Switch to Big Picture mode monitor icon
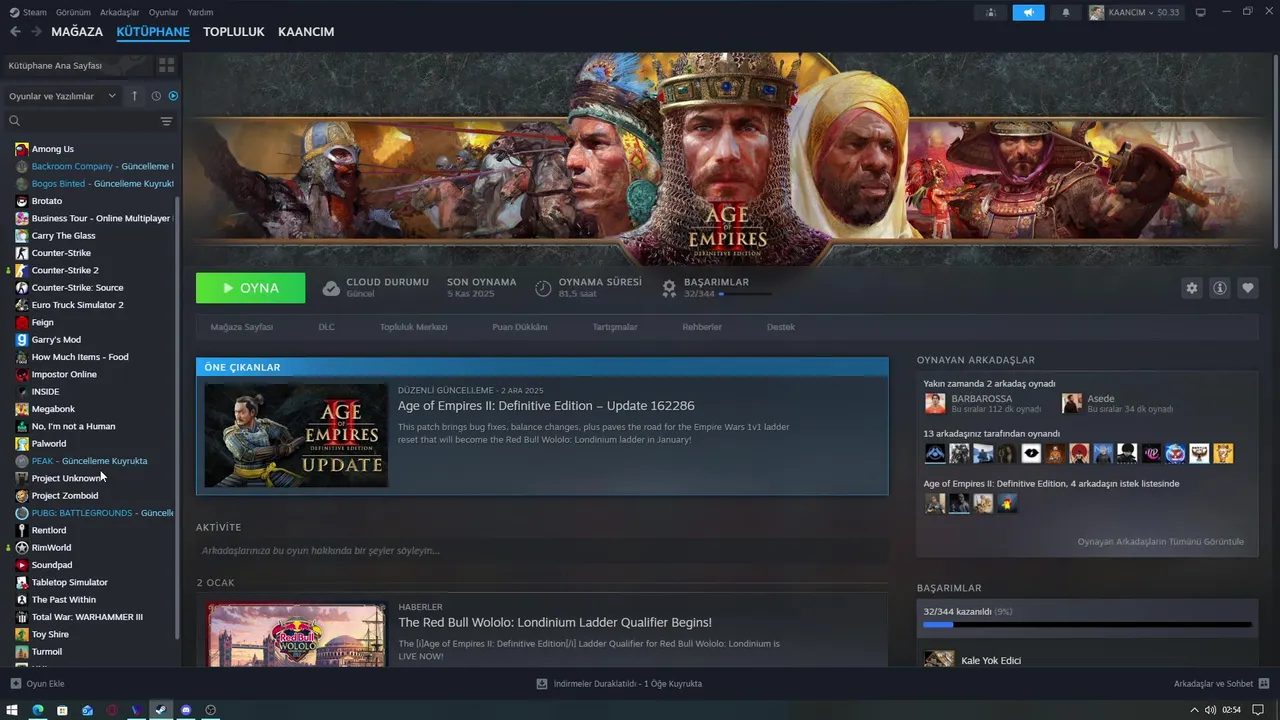 1201,12
